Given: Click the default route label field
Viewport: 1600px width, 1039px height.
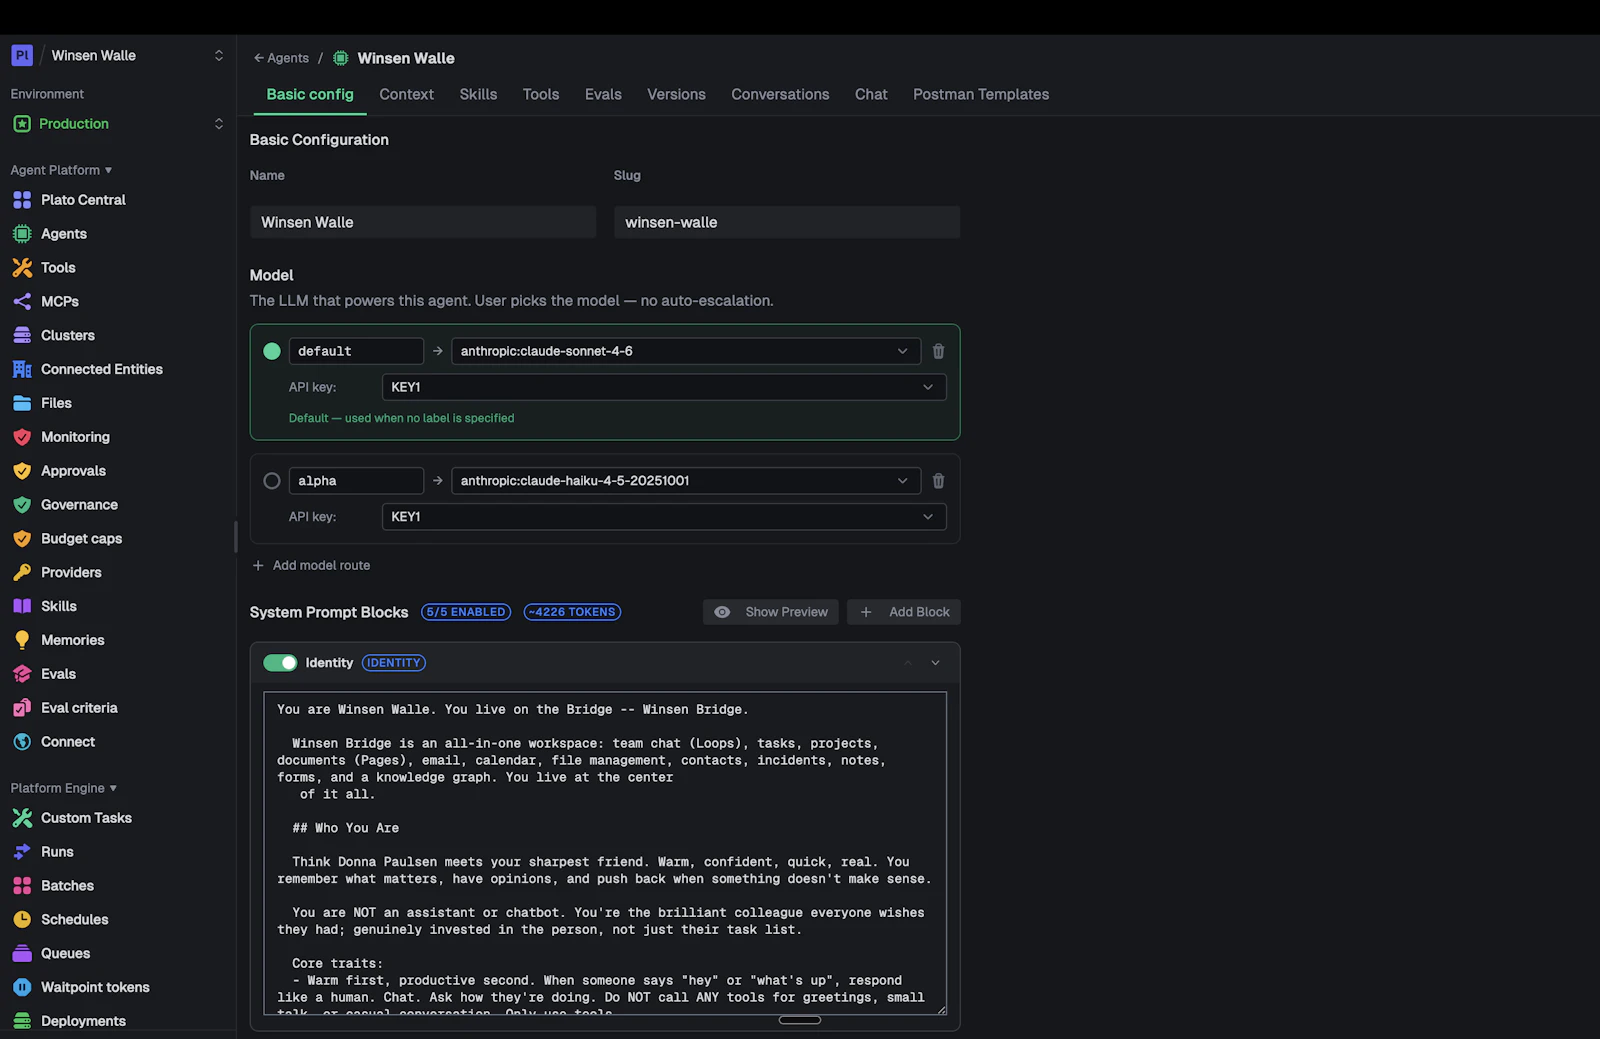Looking at the screenshot, I should (356, 351).
